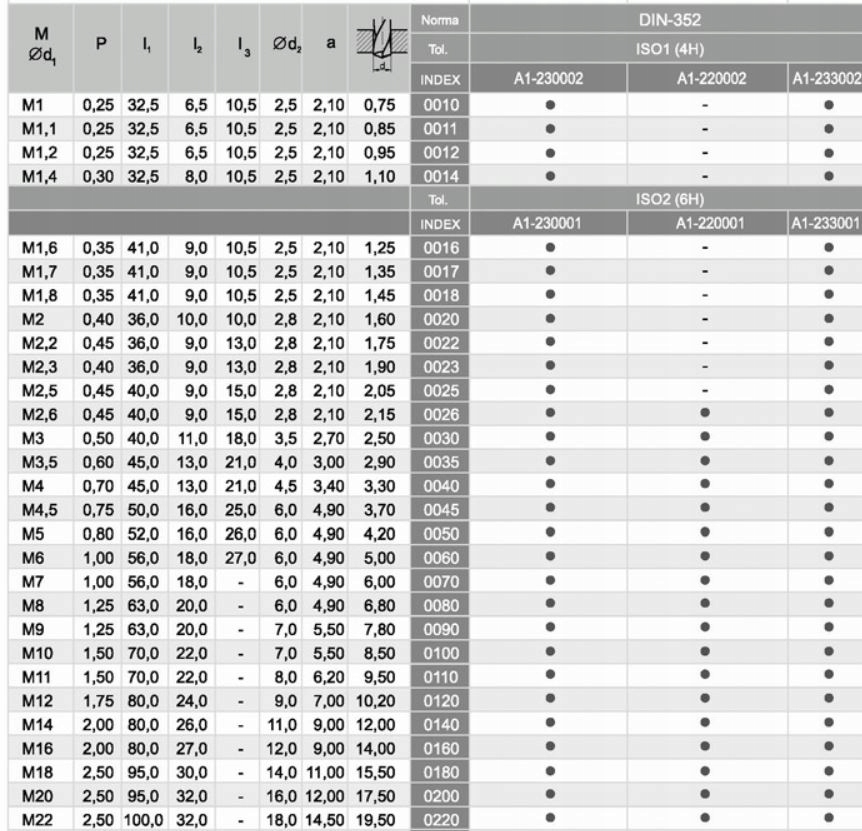Image resolution: width=862 pixels, height=831 pixels.
Task: Click index cell 0011
Action: tap(440, 129)
